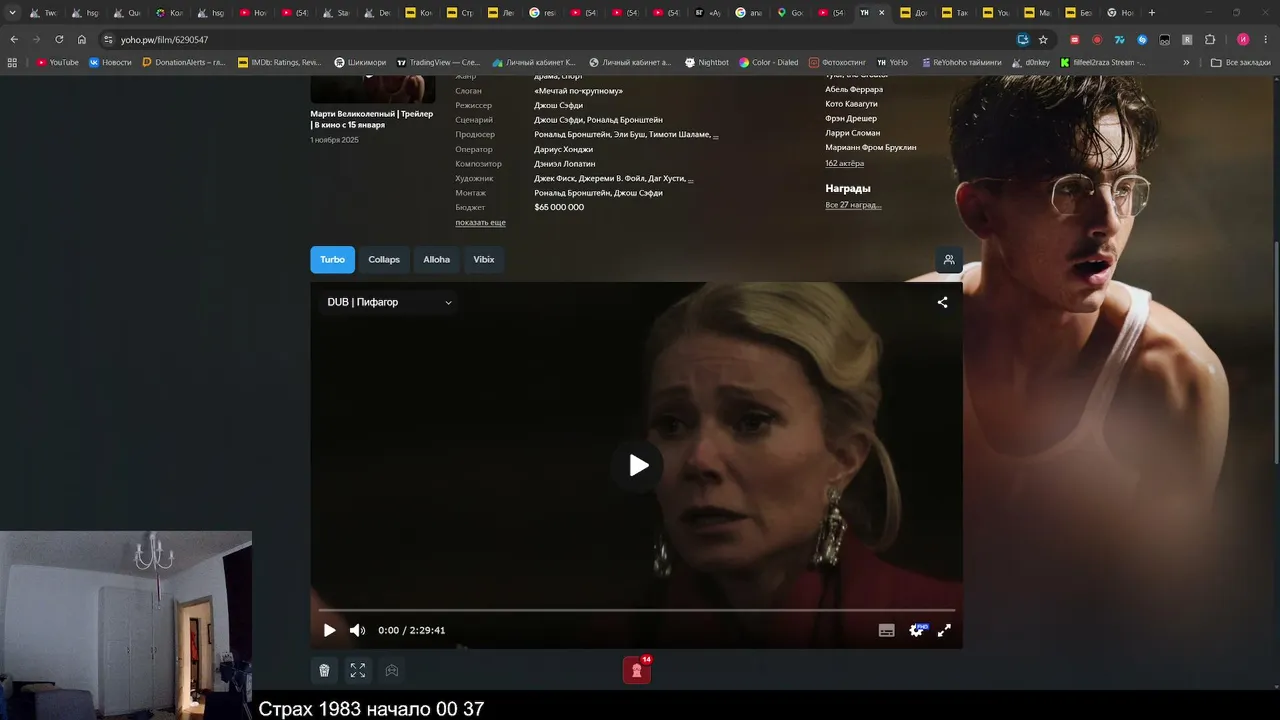
Task: Bookmark this page with the star icon
Action: [x=1043, y=40]
